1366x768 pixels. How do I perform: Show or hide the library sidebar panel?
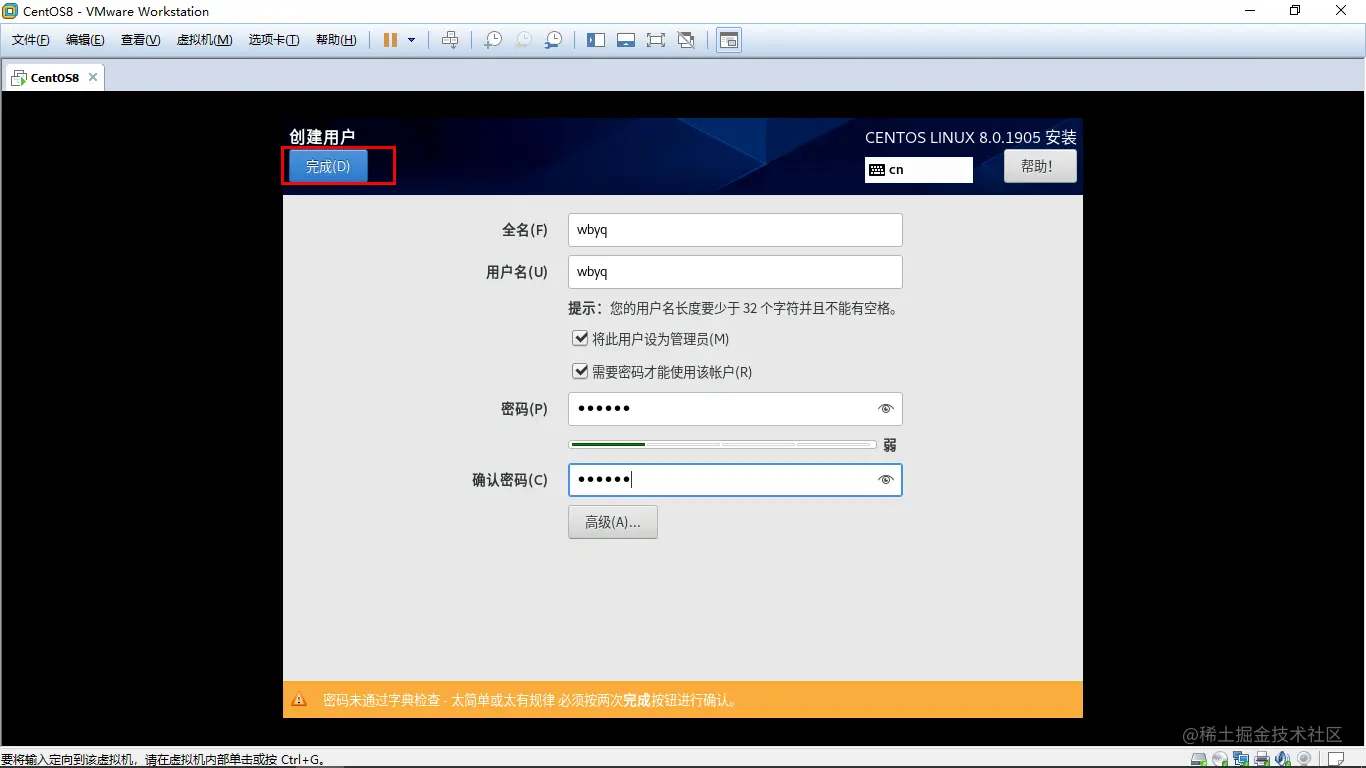click(596, 40)
